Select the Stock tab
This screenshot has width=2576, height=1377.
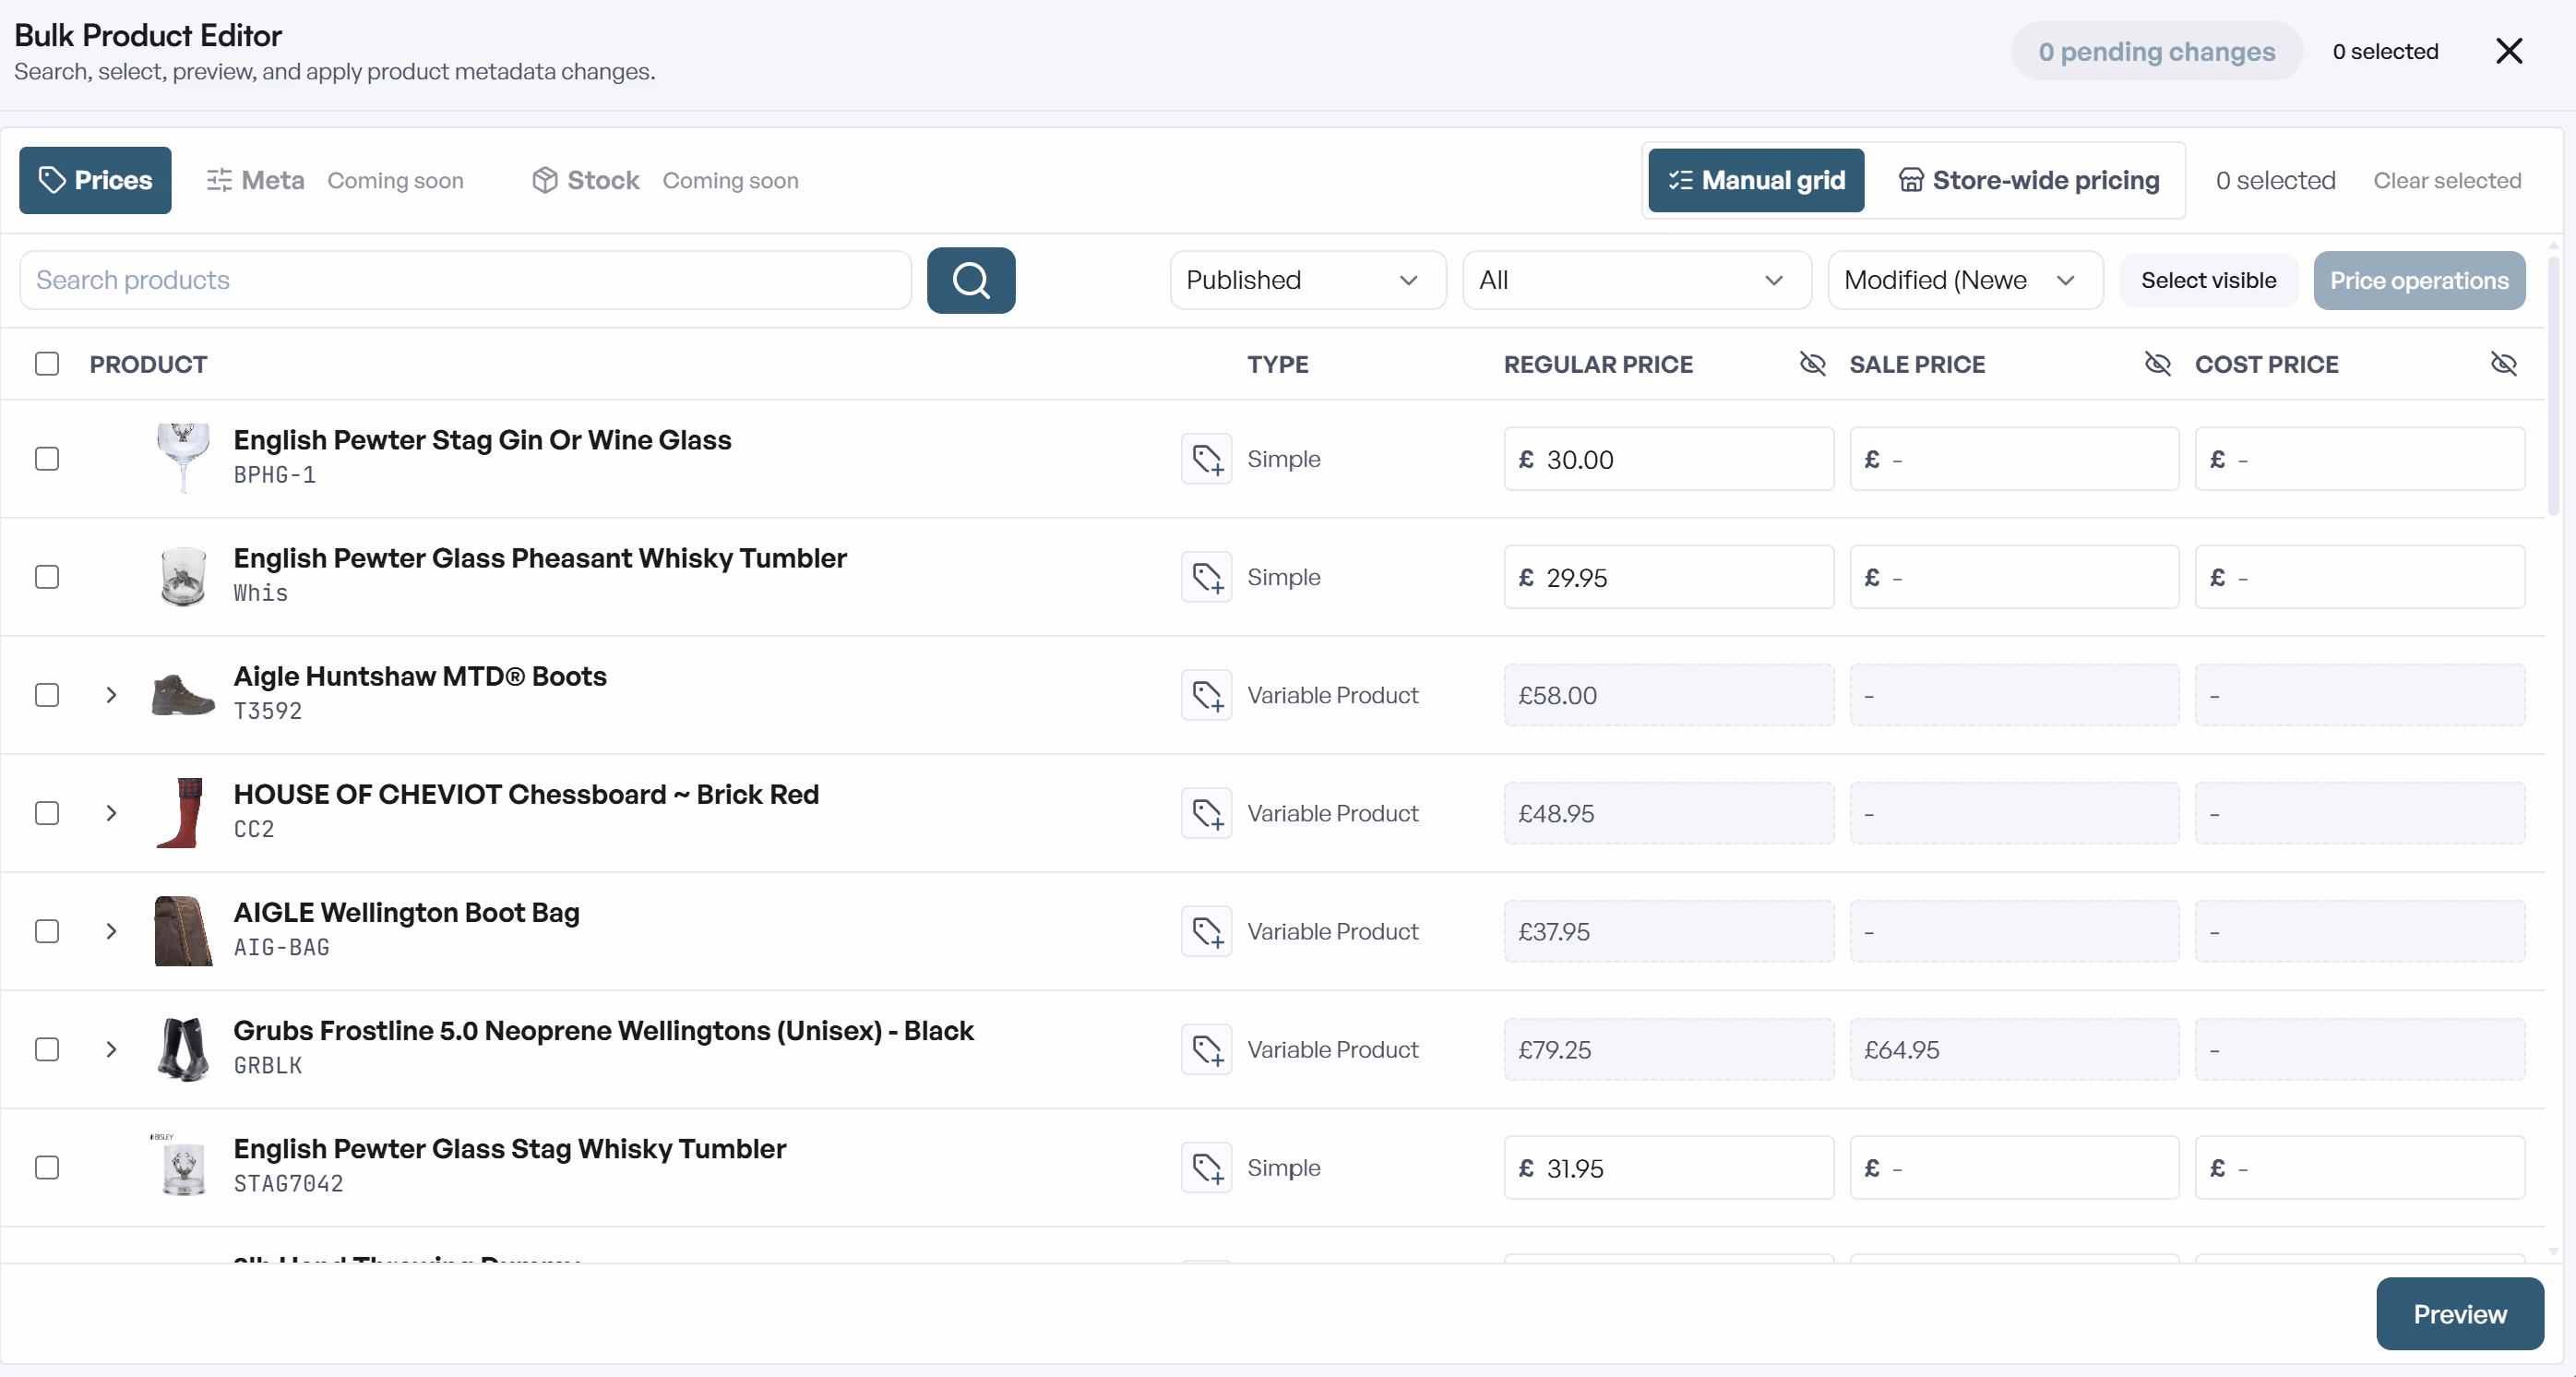tap(586, 180)
